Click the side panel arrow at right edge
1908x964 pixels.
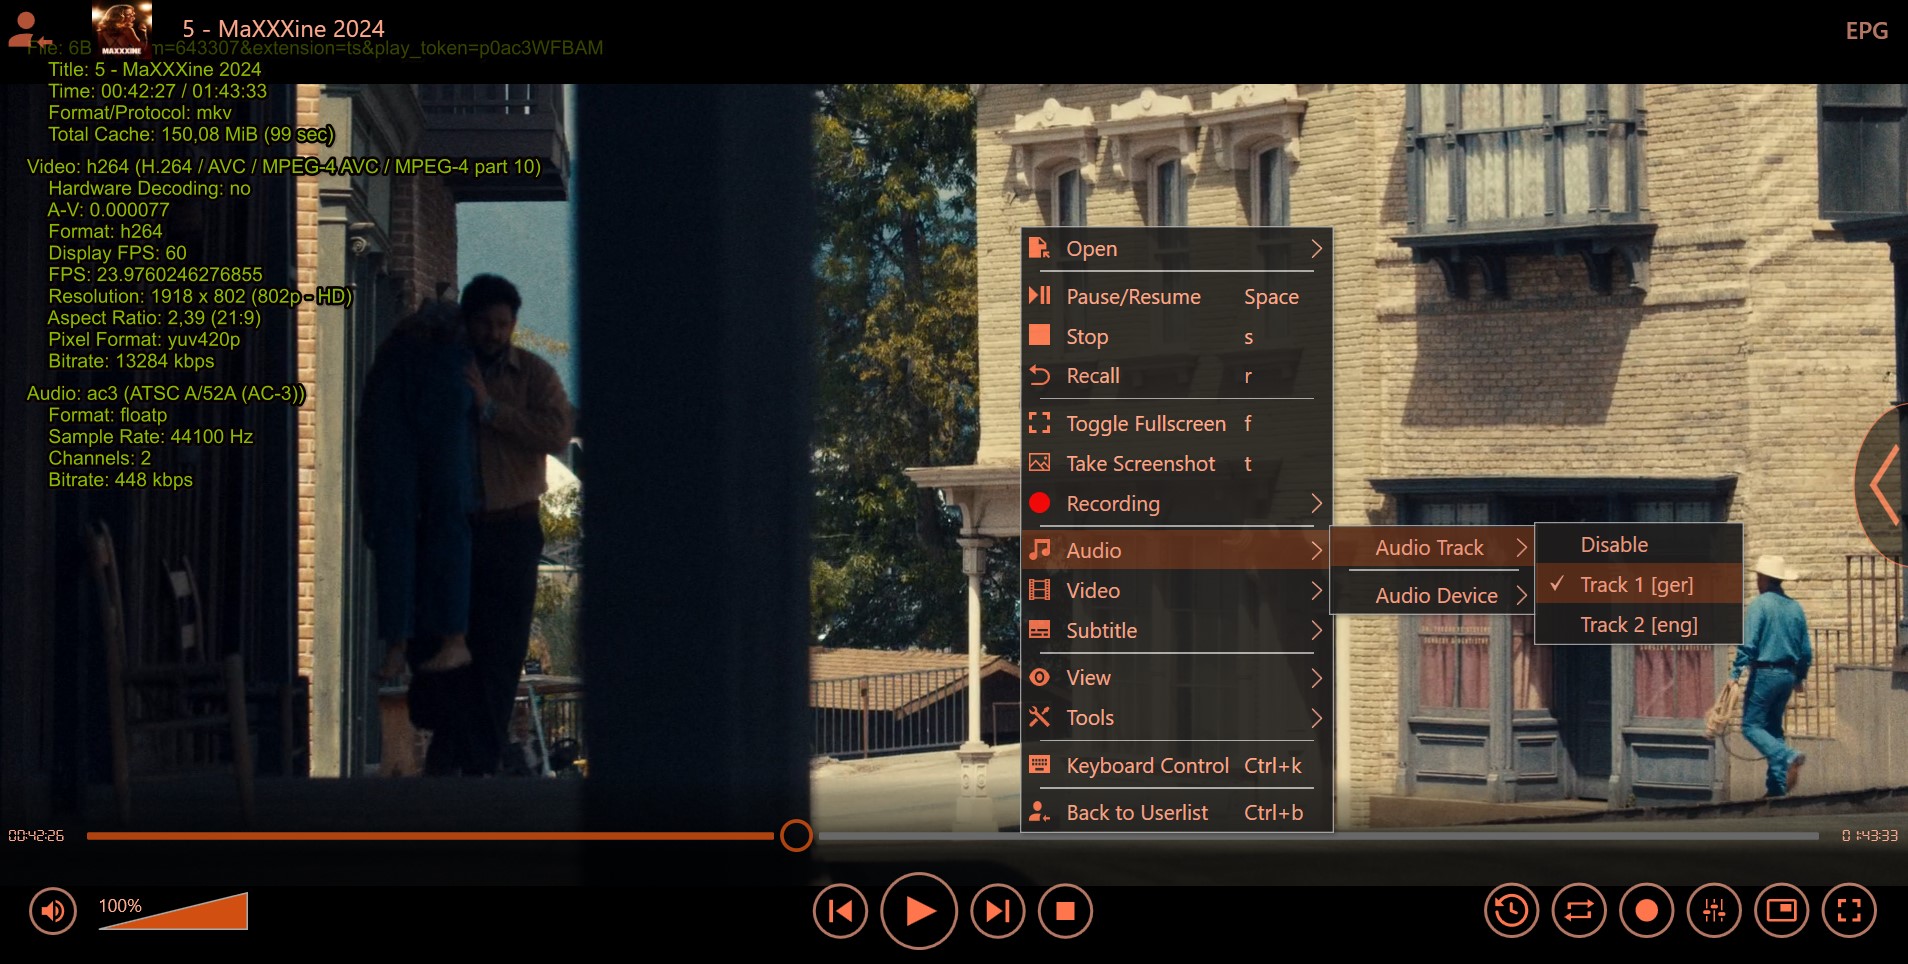[1884, 485]
